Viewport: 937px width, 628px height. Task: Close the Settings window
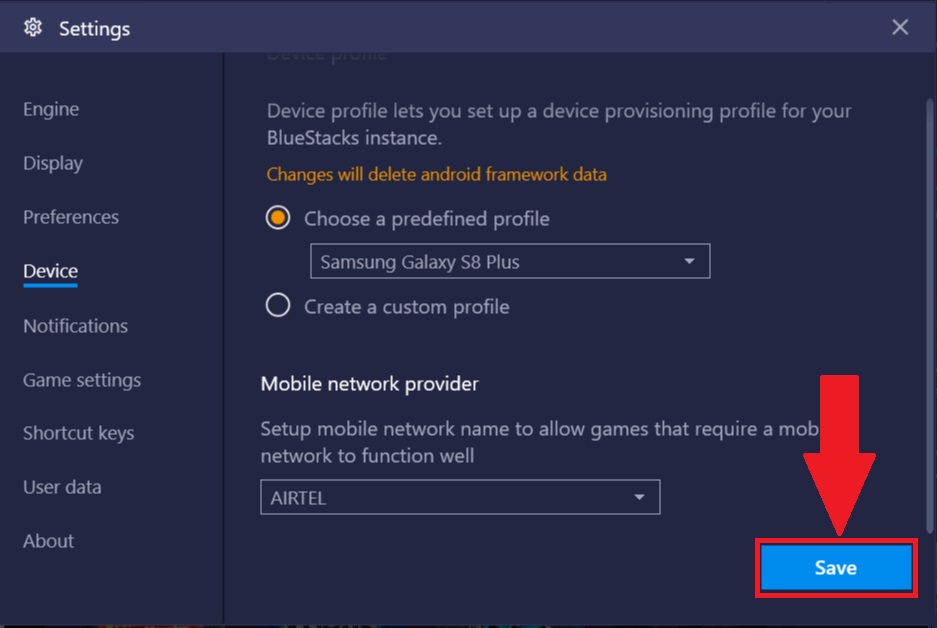(900, 27)
